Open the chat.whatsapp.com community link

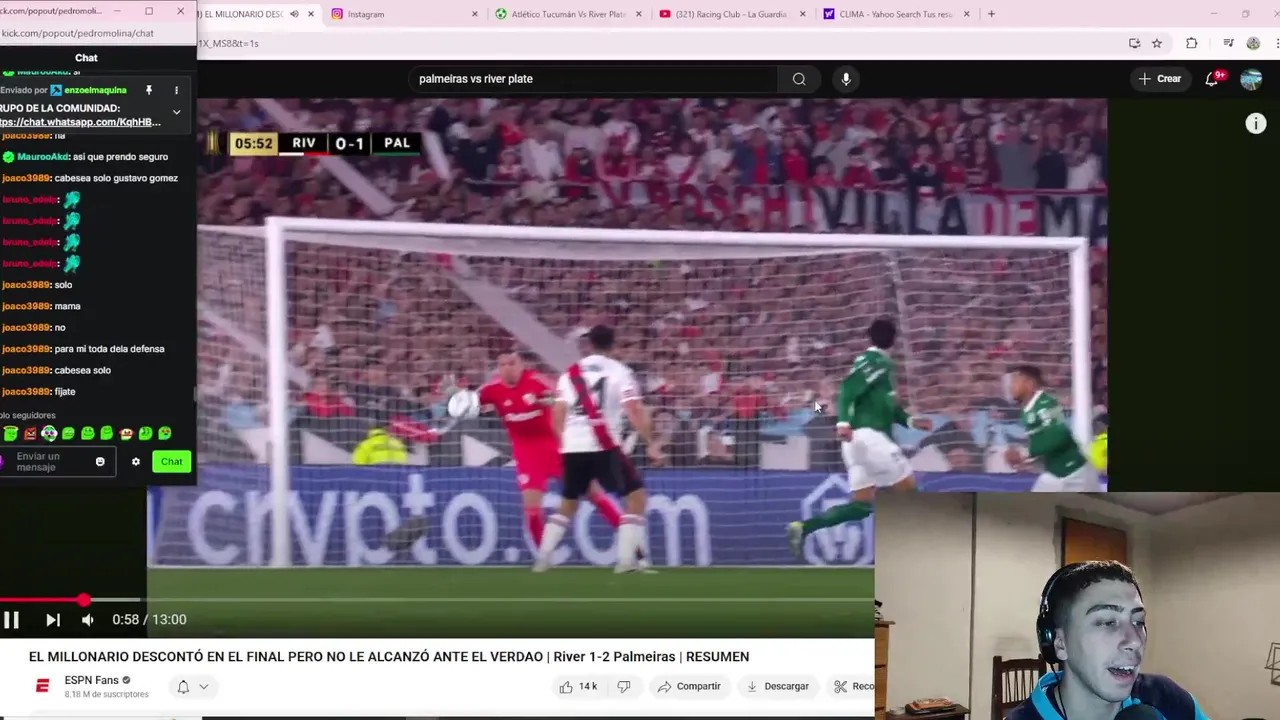point(80,122)
